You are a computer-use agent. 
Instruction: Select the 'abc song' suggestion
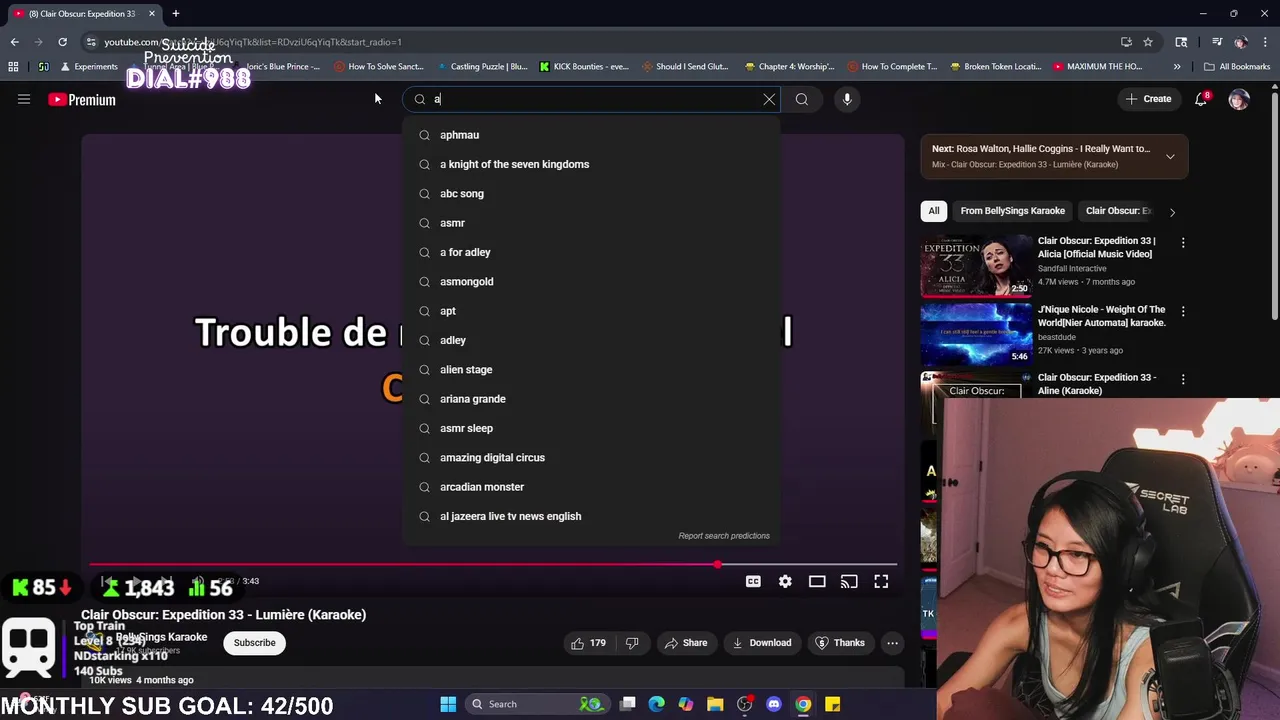pos(591,193)
